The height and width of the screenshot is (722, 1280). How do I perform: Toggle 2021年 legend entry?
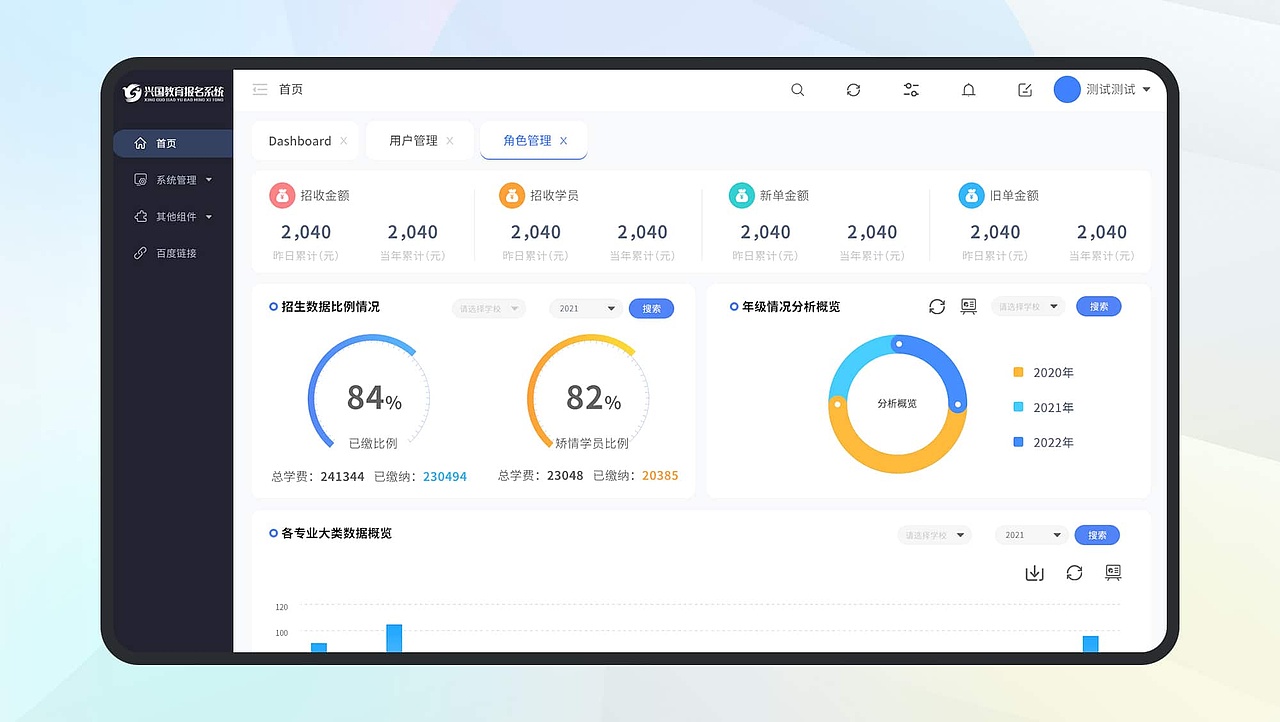(x=1043, y=407)
